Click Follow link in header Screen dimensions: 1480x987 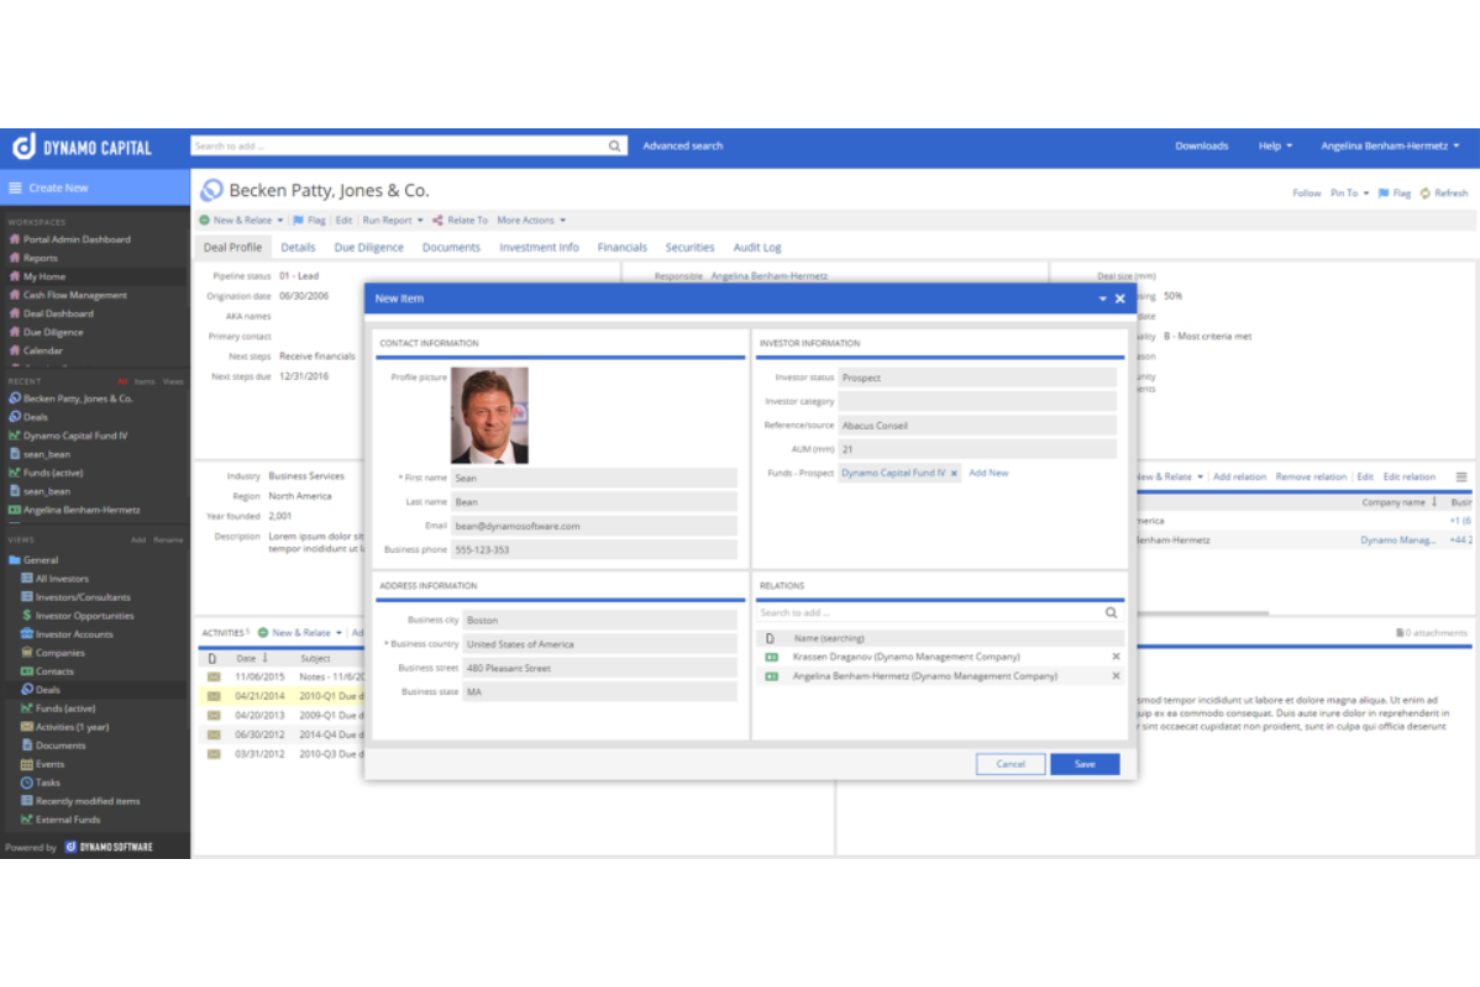pos(1307,193)
